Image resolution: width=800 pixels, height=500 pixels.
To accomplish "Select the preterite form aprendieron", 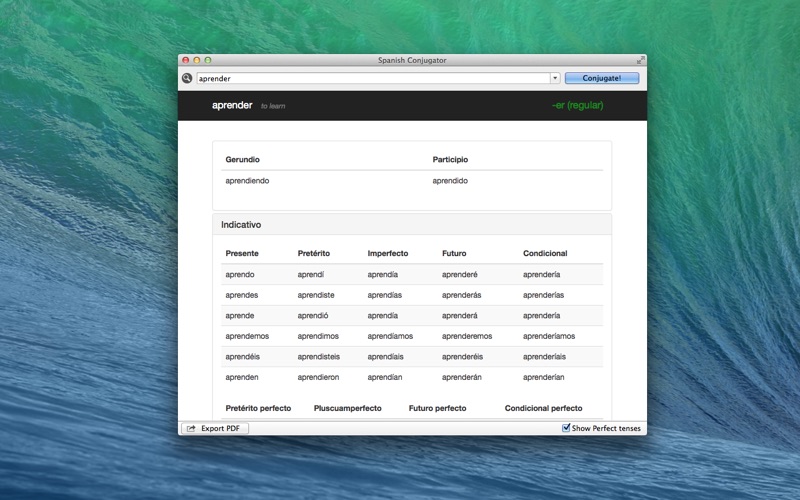I will [x=318, y=377].
